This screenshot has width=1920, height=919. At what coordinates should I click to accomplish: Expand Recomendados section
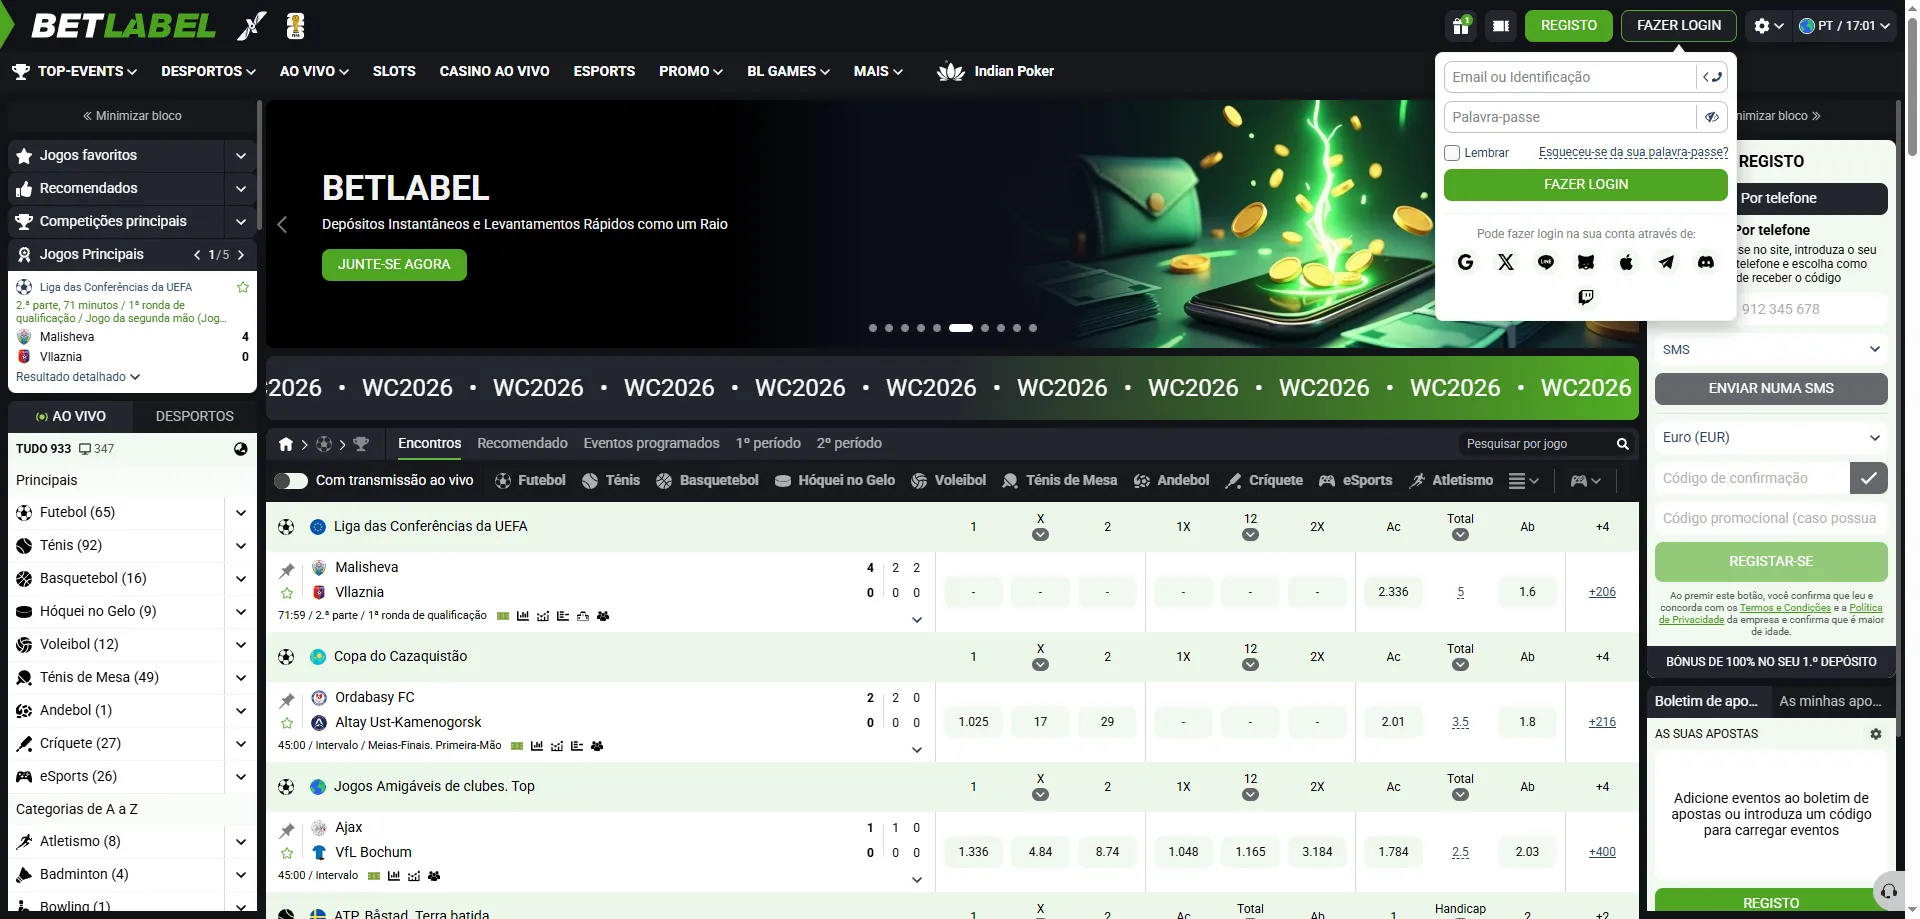coord(240,189)
